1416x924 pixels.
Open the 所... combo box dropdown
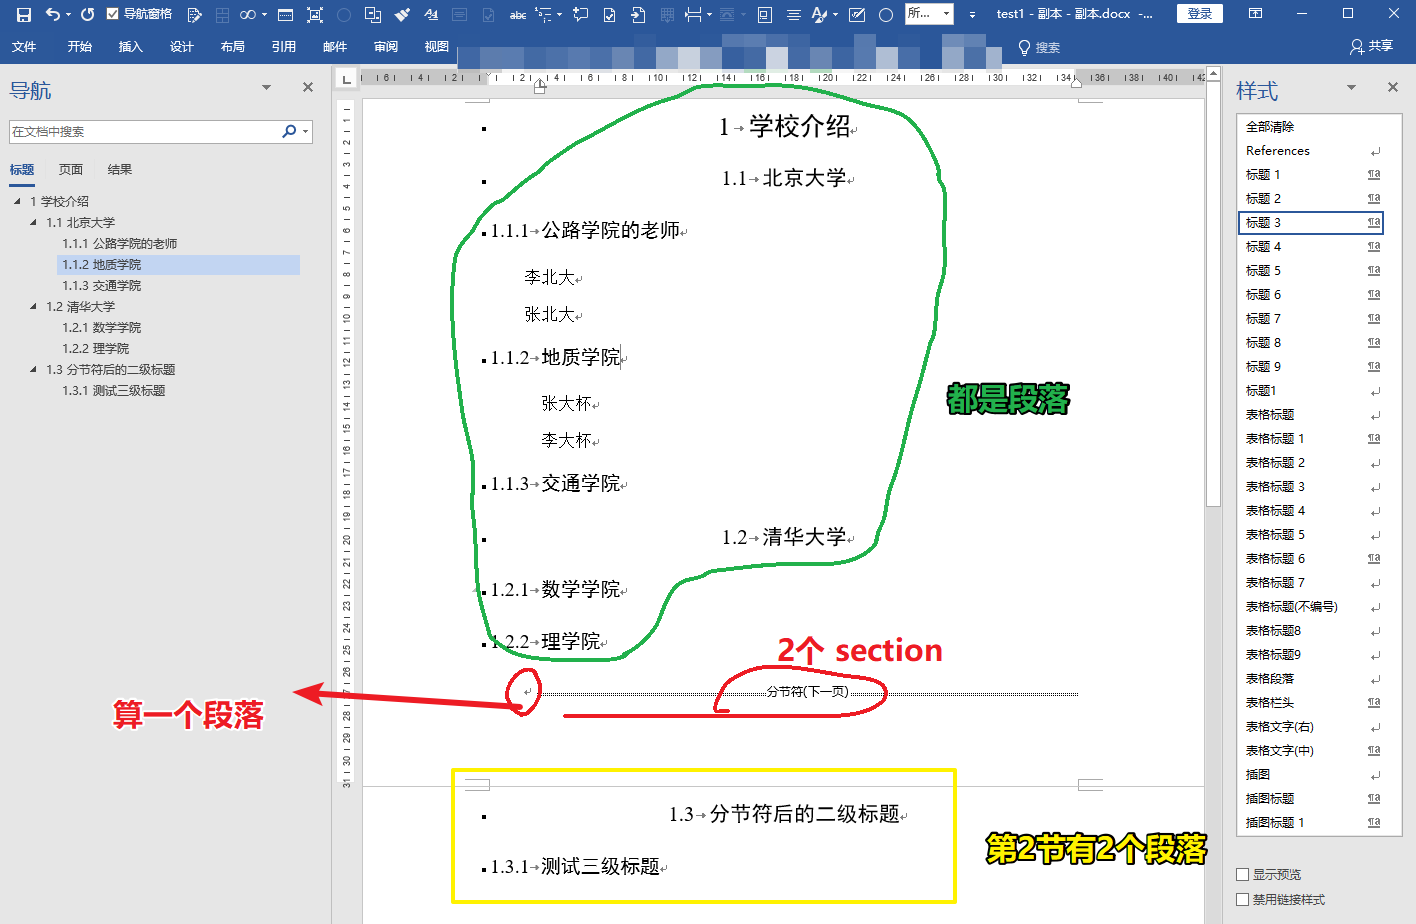[x=946, y=14]
